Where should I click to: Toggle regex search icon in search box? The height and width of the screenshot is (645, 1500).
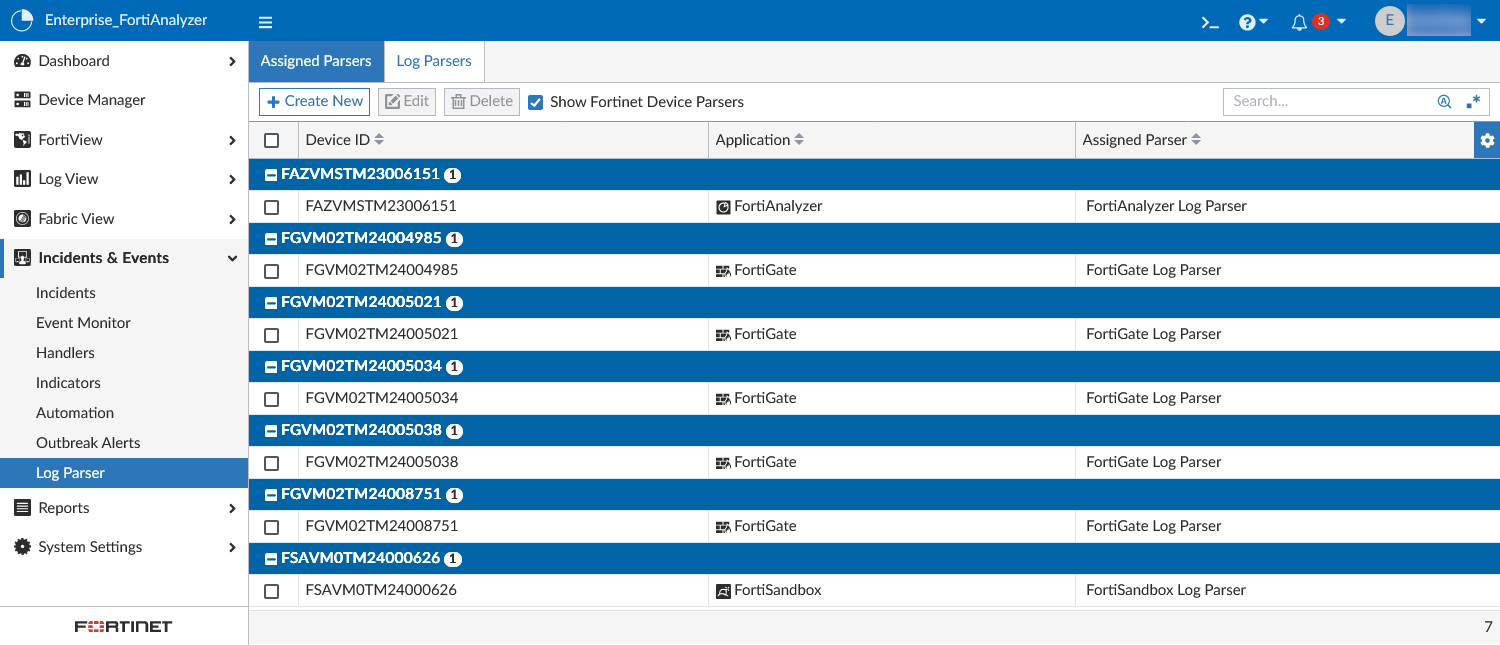(1473, 101)
